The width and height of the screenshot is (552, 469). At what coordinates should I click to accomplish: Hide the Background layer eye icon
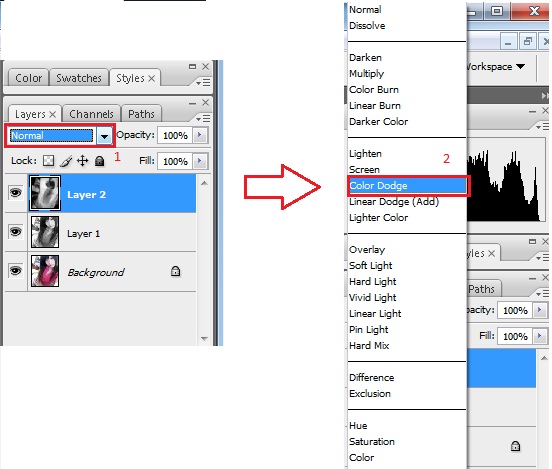click(x=15, y=271)
